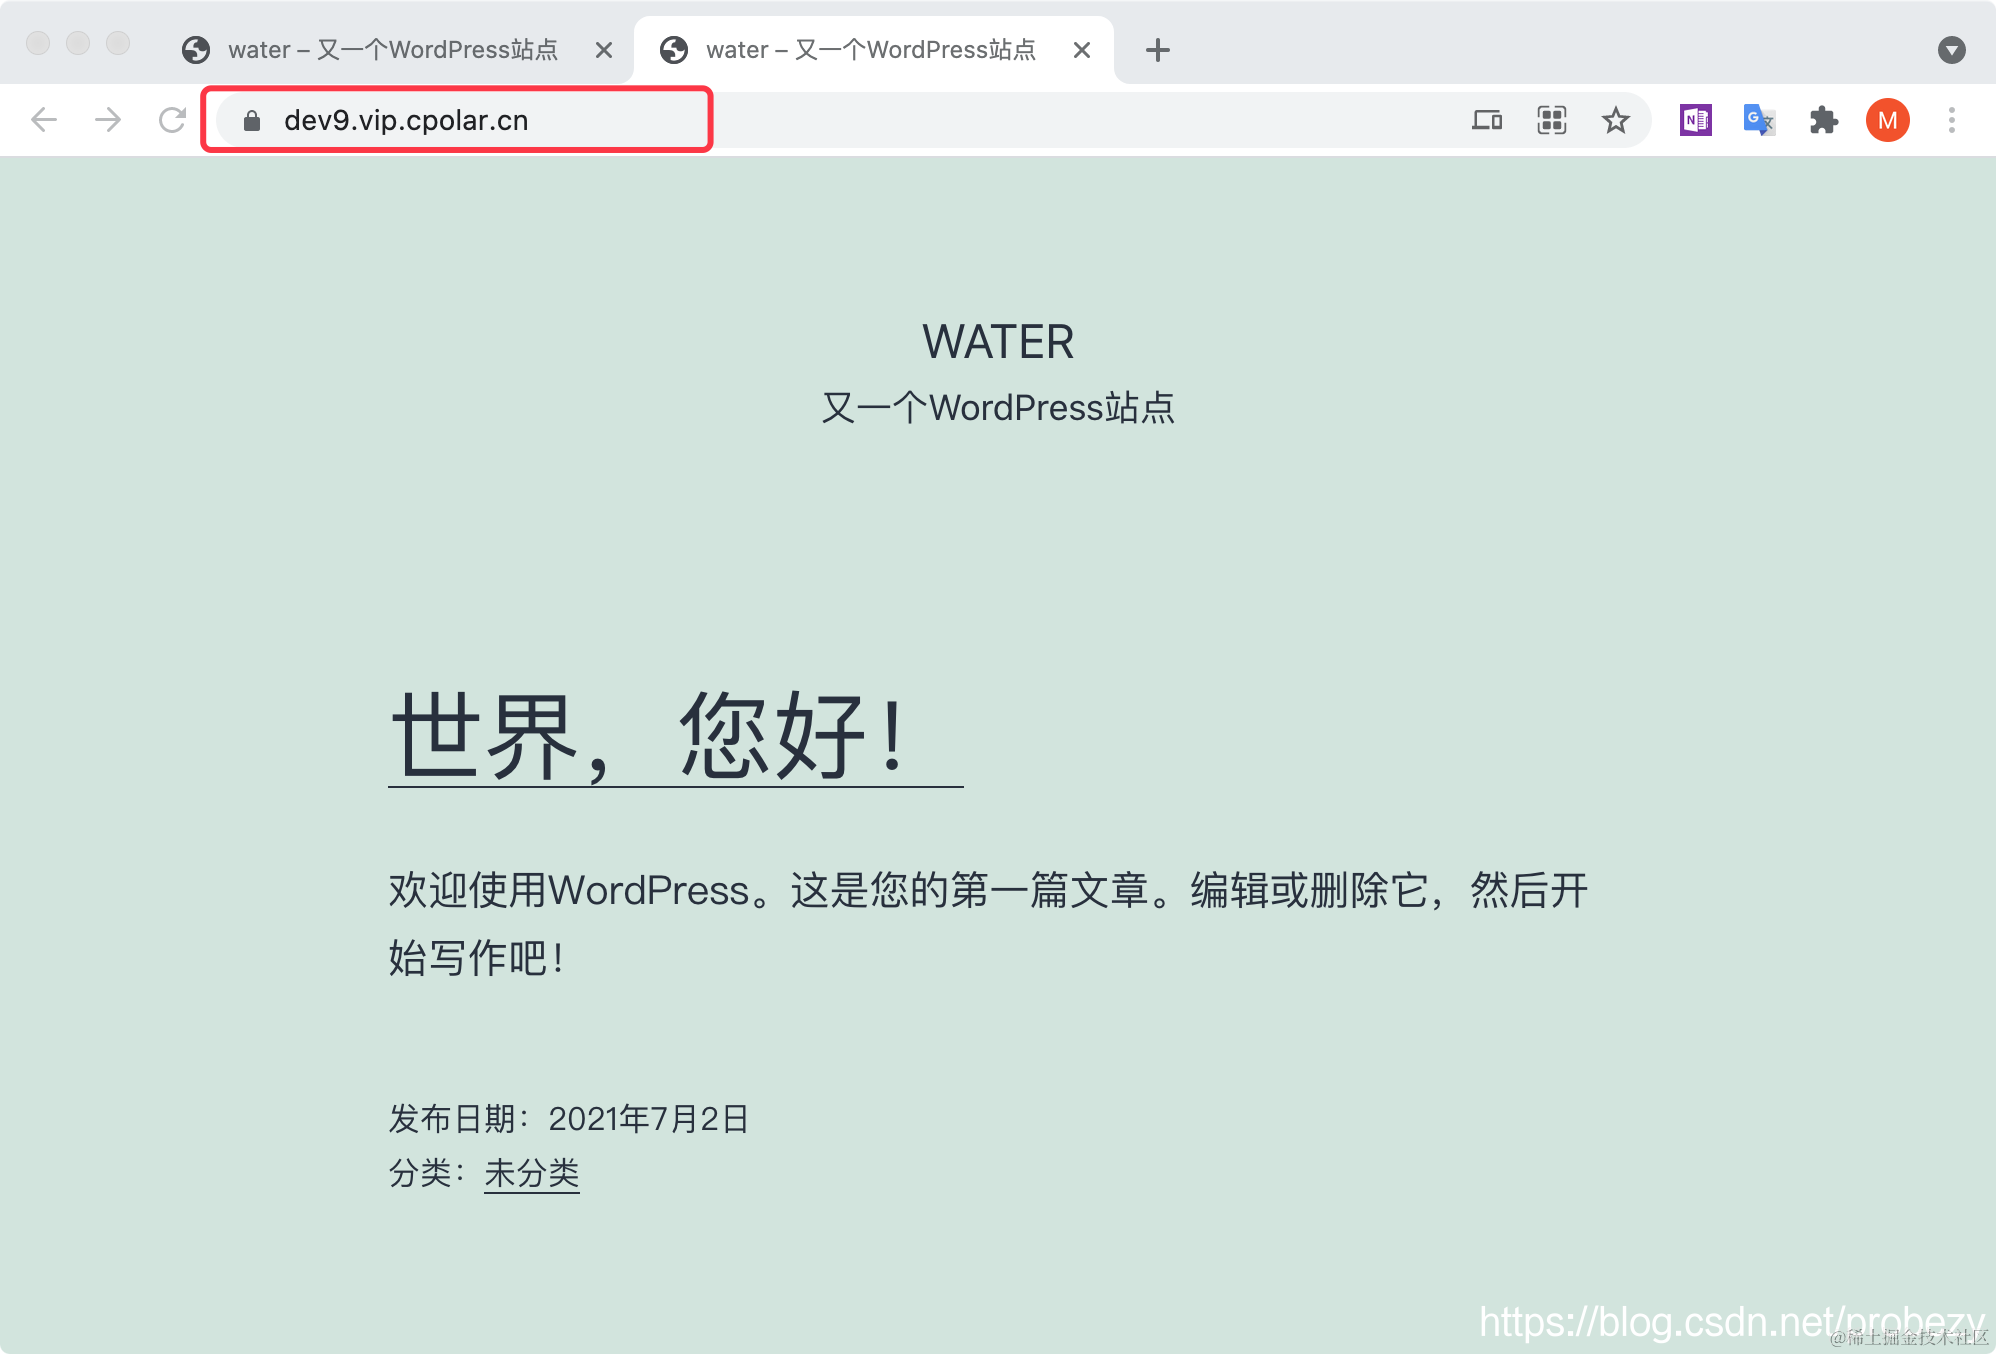Screen dimensions: 1996x1354
Task: Reload the current page
Action: coord(172,119)
